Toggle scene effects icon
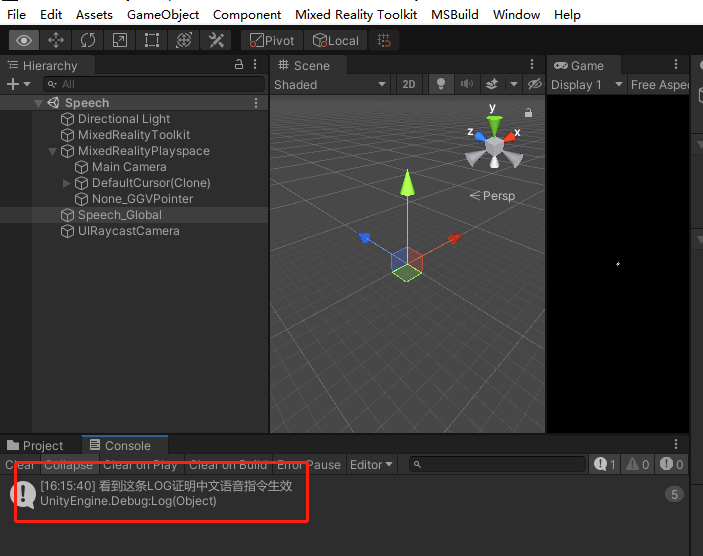Image resolution: width=703 pixels, height=556 pixels. (492, 84)
